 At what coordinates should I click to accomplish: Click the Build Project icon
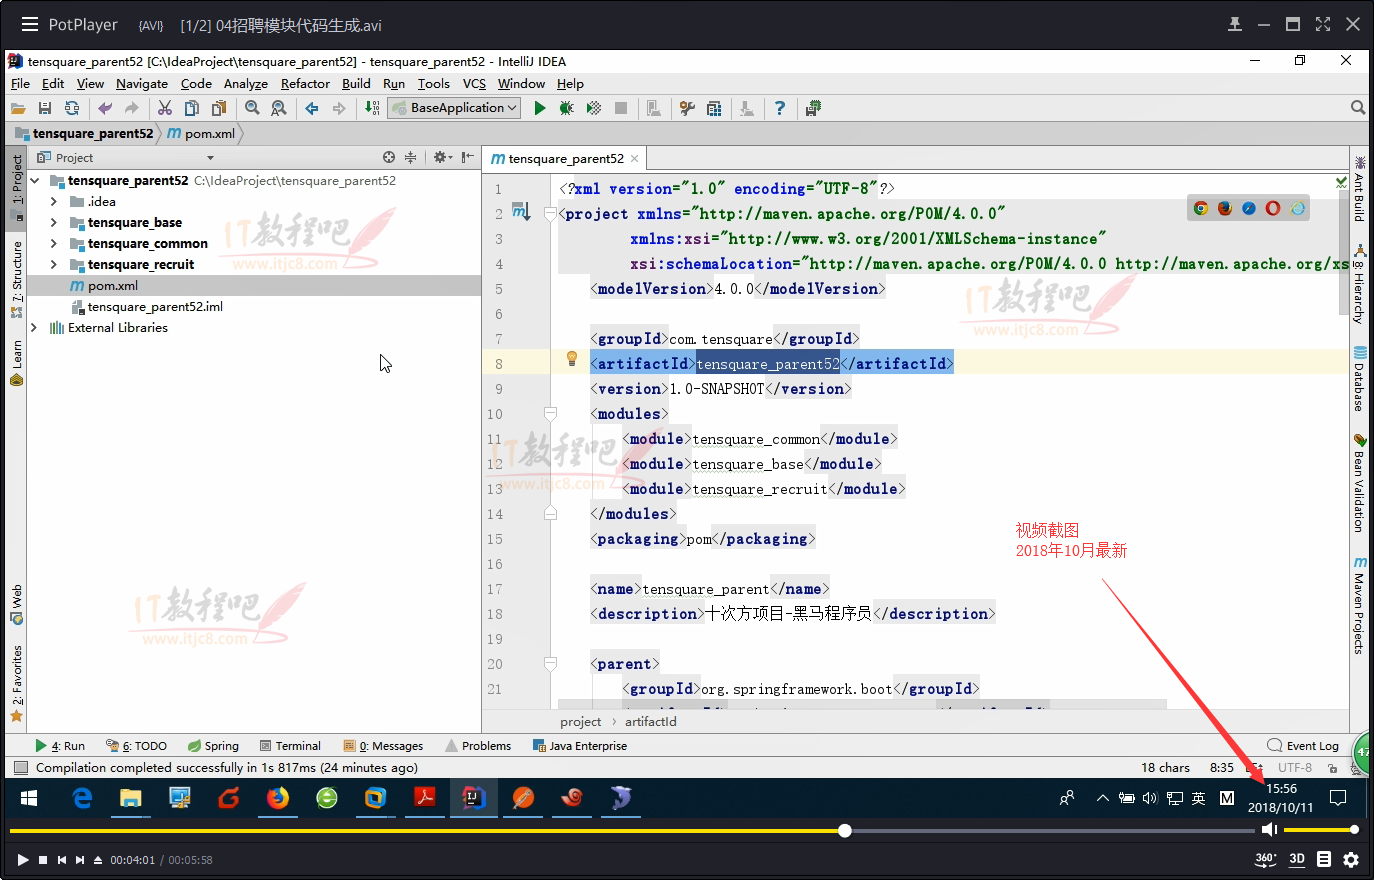tap(372, 108)
